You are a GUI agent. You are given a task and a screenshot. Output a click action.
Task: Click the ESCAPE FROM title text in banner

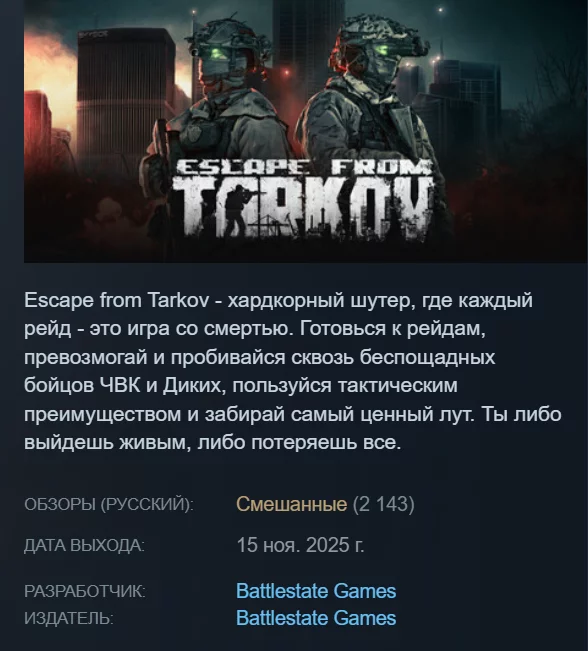click(x=302, y=167)
